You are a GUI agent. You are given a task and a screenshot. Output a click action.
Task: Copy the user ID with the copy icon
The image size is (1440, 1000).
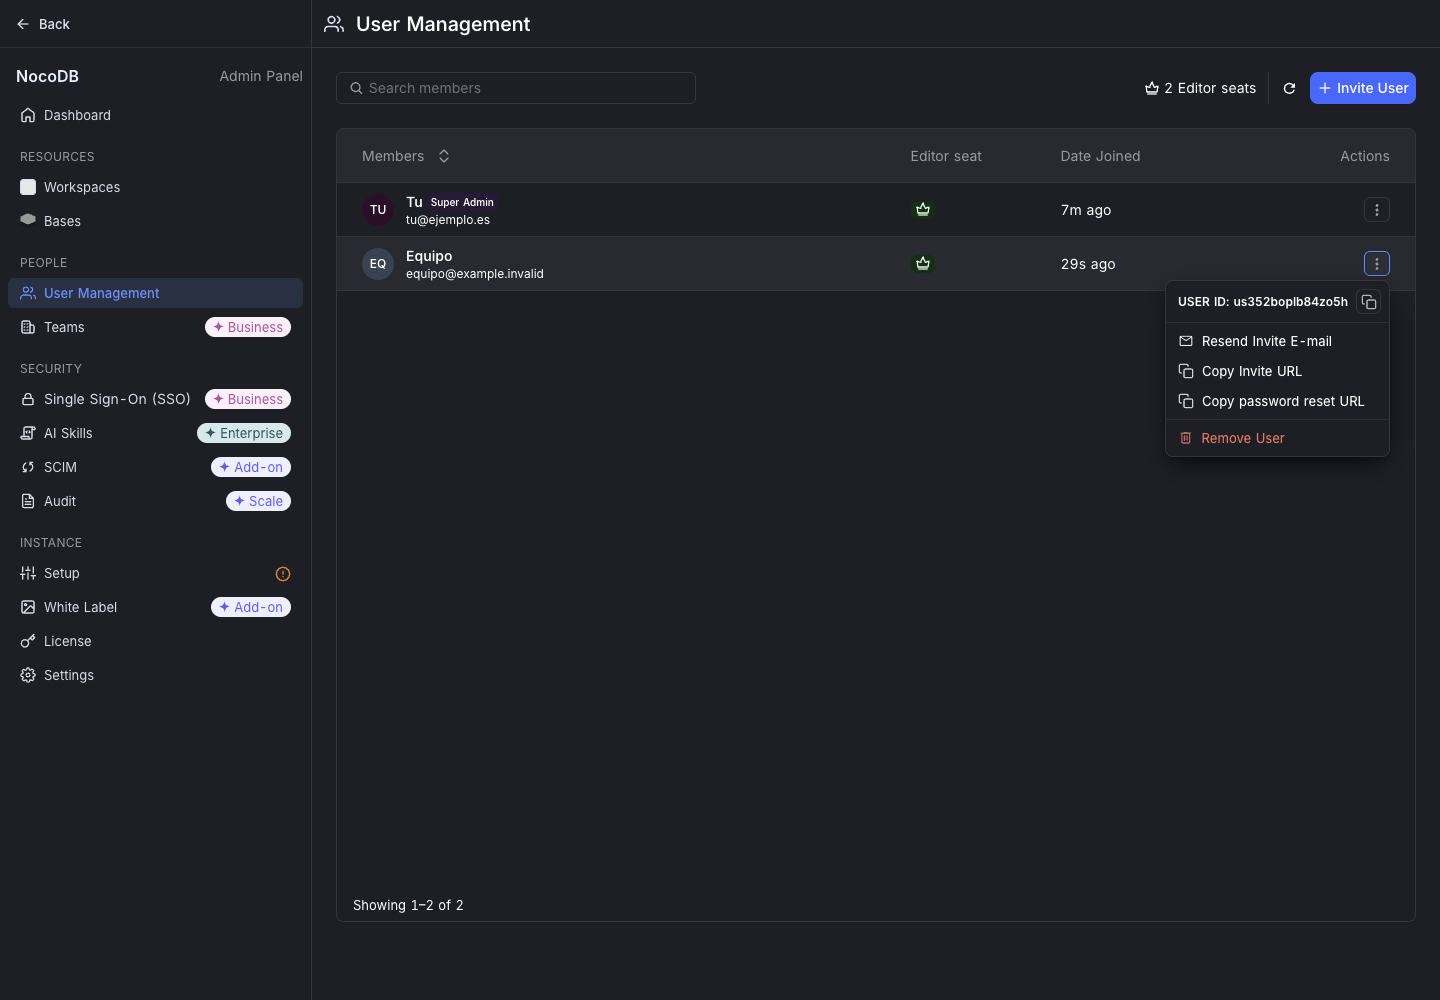click(x=1369, y=302)
